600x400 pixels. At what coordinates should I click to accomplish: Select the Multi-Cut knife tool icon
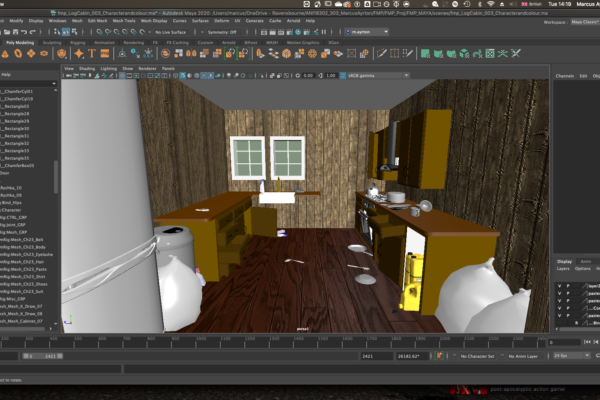tap(381, 54)
